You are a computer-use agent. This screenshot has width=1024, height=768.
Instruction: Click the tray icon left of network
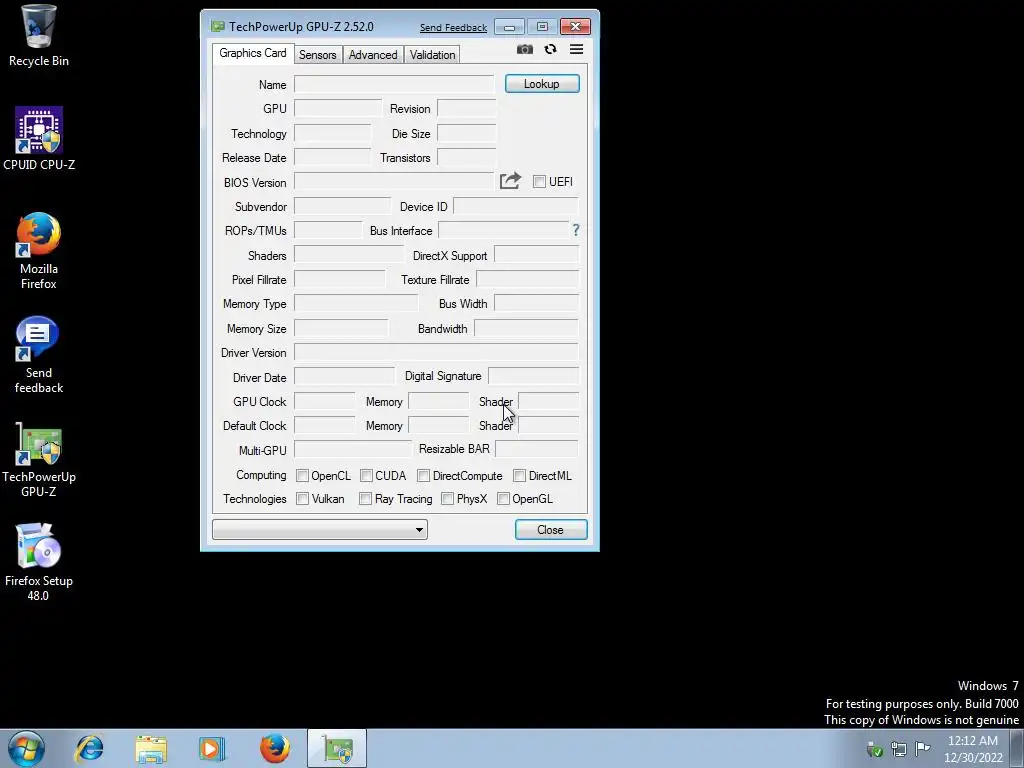click(874, 749)
